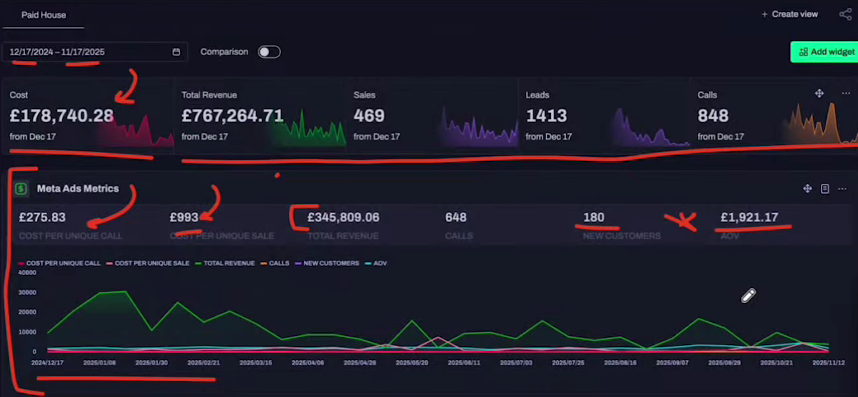858x397 pixels.
Task: Click the share icon at top right
Action: [845, 14]
